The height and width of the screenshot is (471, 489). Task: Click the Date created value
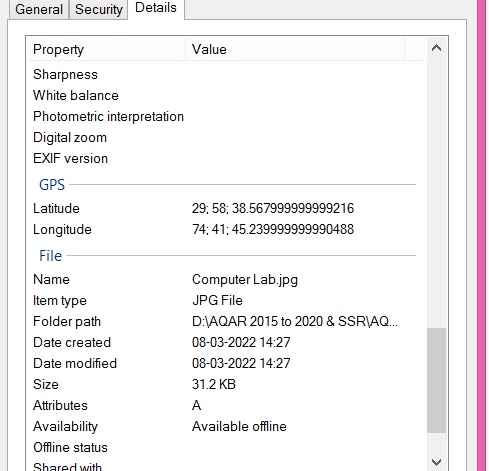point(241,343)
